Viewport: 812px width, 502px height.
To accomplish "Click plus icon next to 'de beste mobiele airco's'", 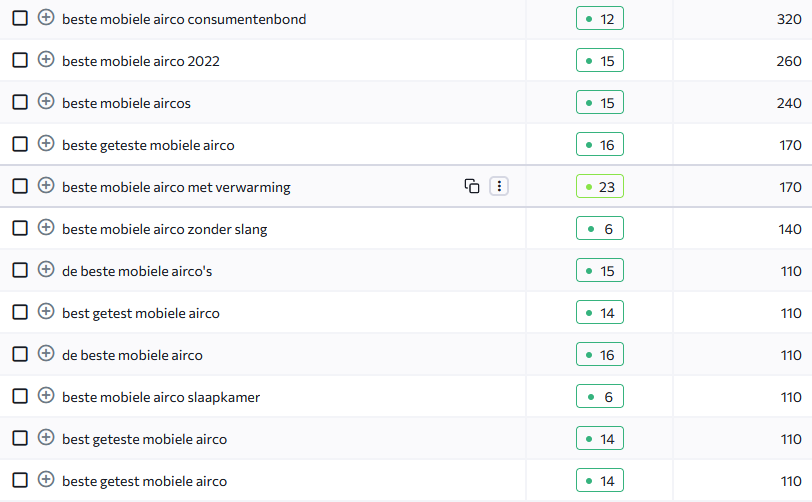I will coord(46,269).
